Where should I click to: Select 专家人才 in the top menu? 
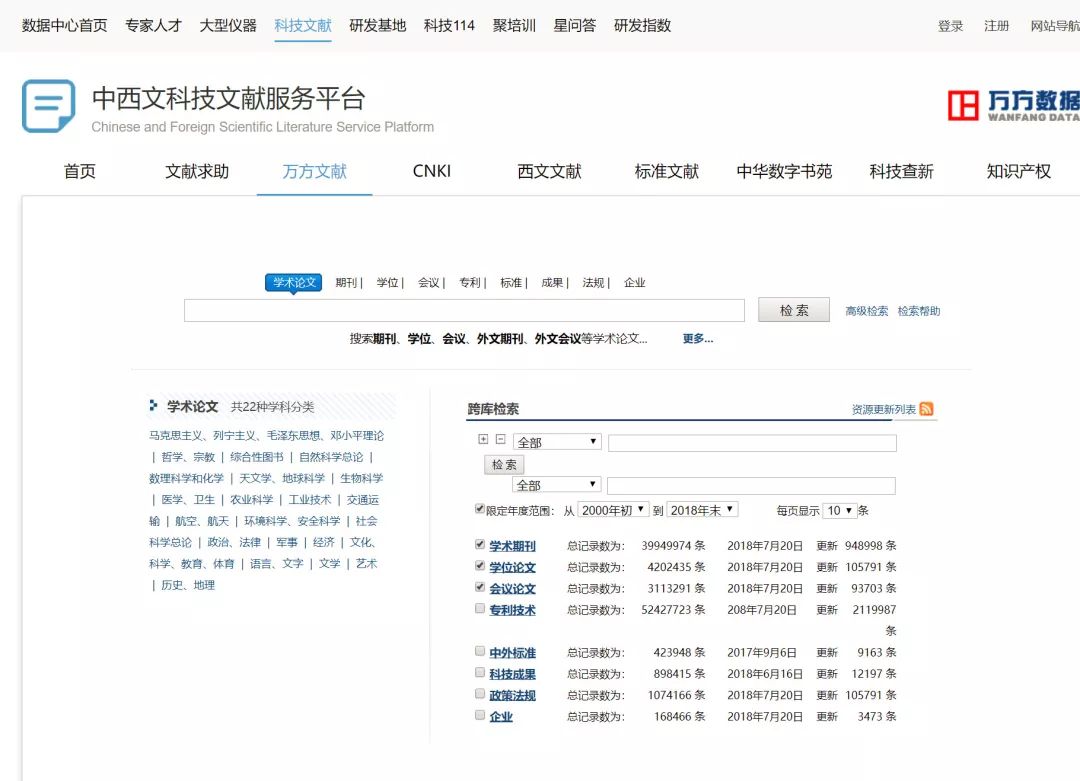click(153, 25)
